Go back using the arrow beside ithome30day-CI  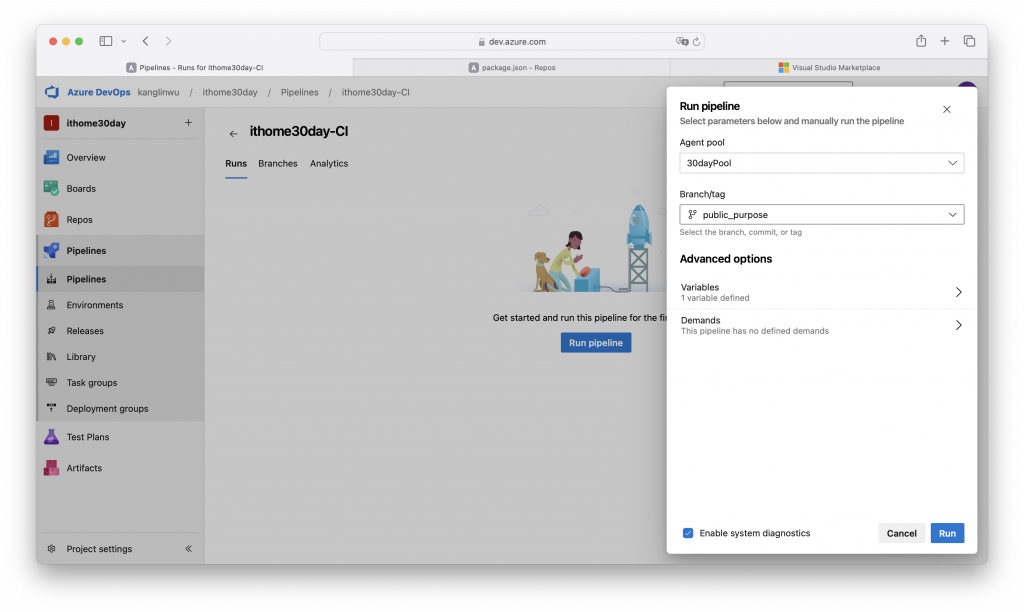(x=233, y=133)
